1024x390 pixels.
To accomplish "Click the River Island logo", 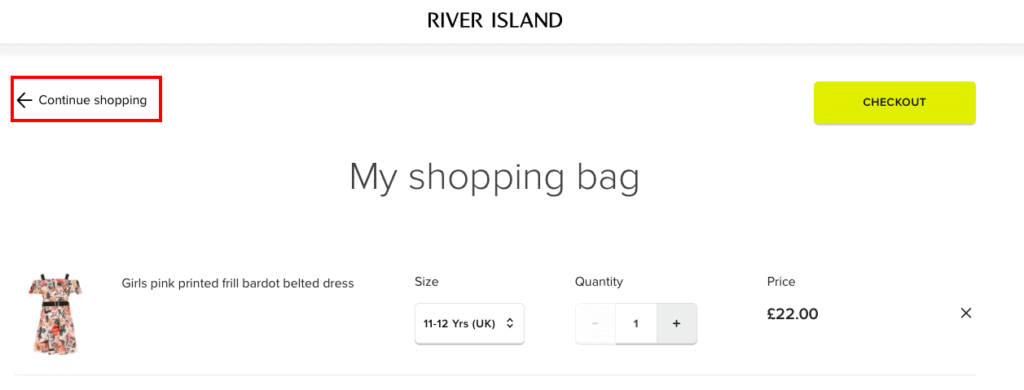I will click(x=495, y=20).
